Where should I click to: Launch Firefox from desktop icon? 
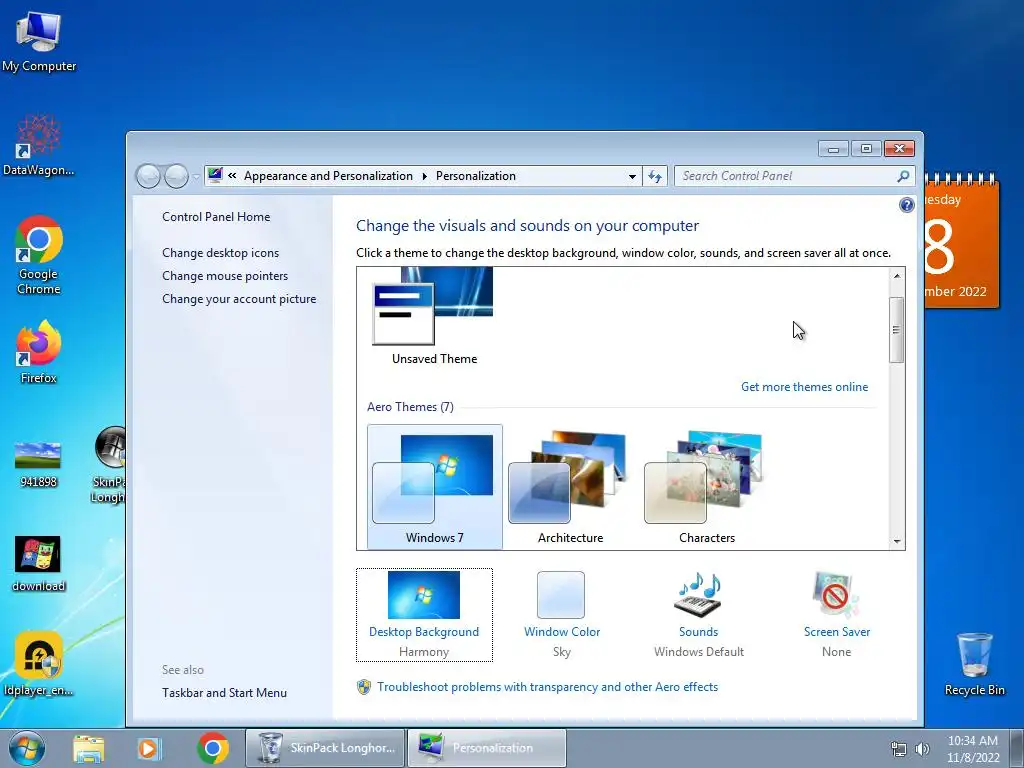pyautogui.click(x=39, y=351)
